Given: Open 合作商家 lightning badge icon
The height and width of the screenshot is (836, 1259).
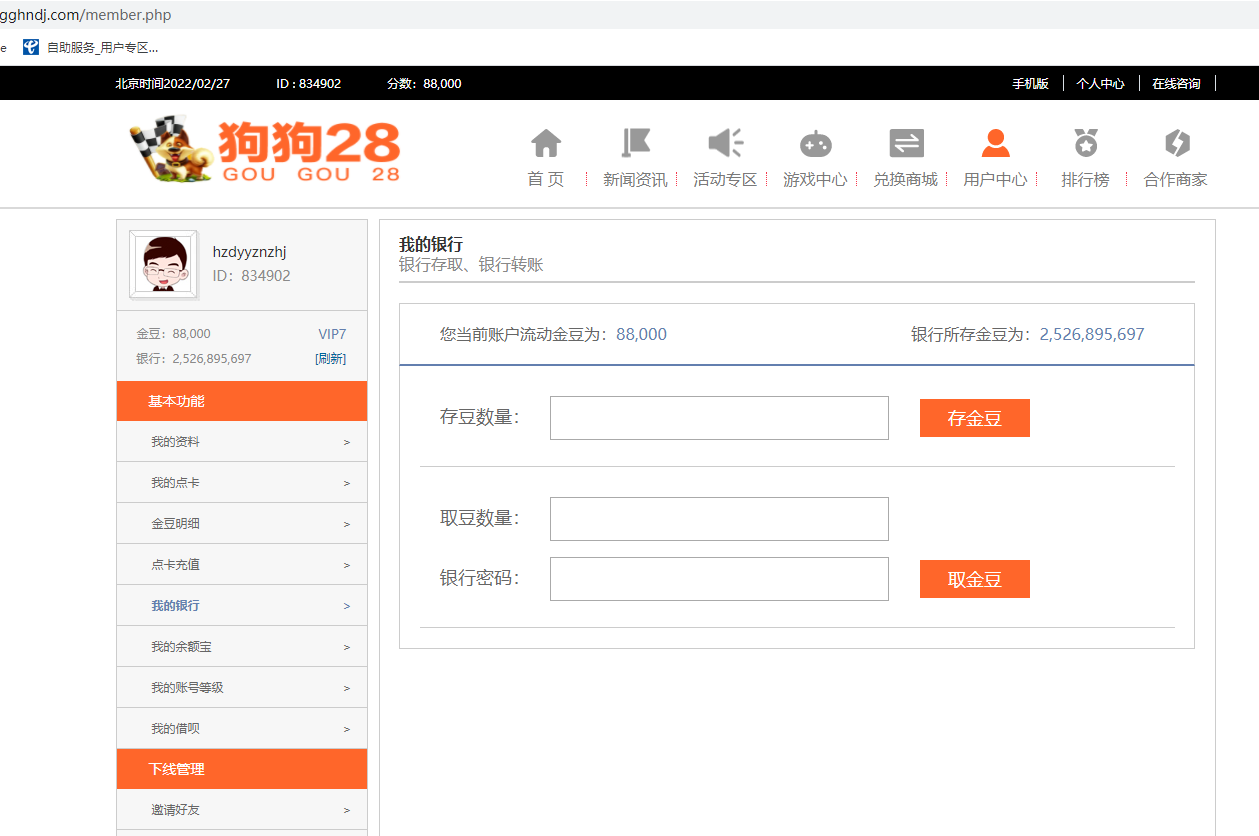Looking at the screenshot, I should [x=1176, y=144].
